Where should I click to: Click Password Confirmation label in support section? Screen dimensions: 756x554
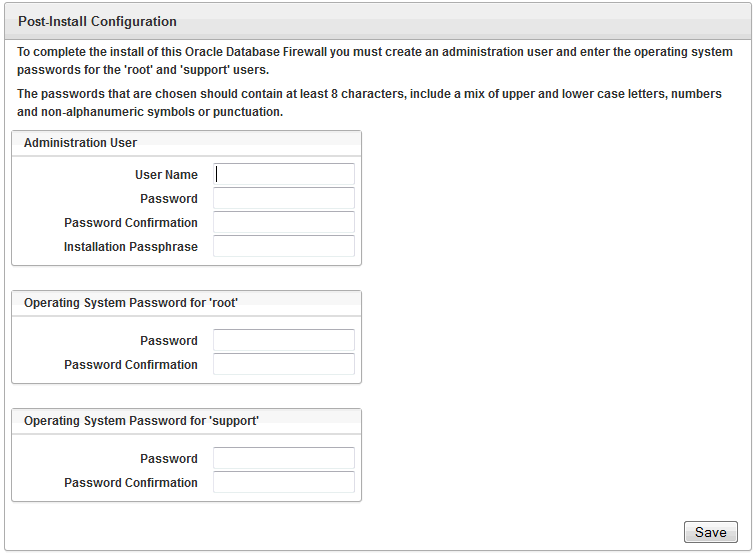[x=131, y=483]
